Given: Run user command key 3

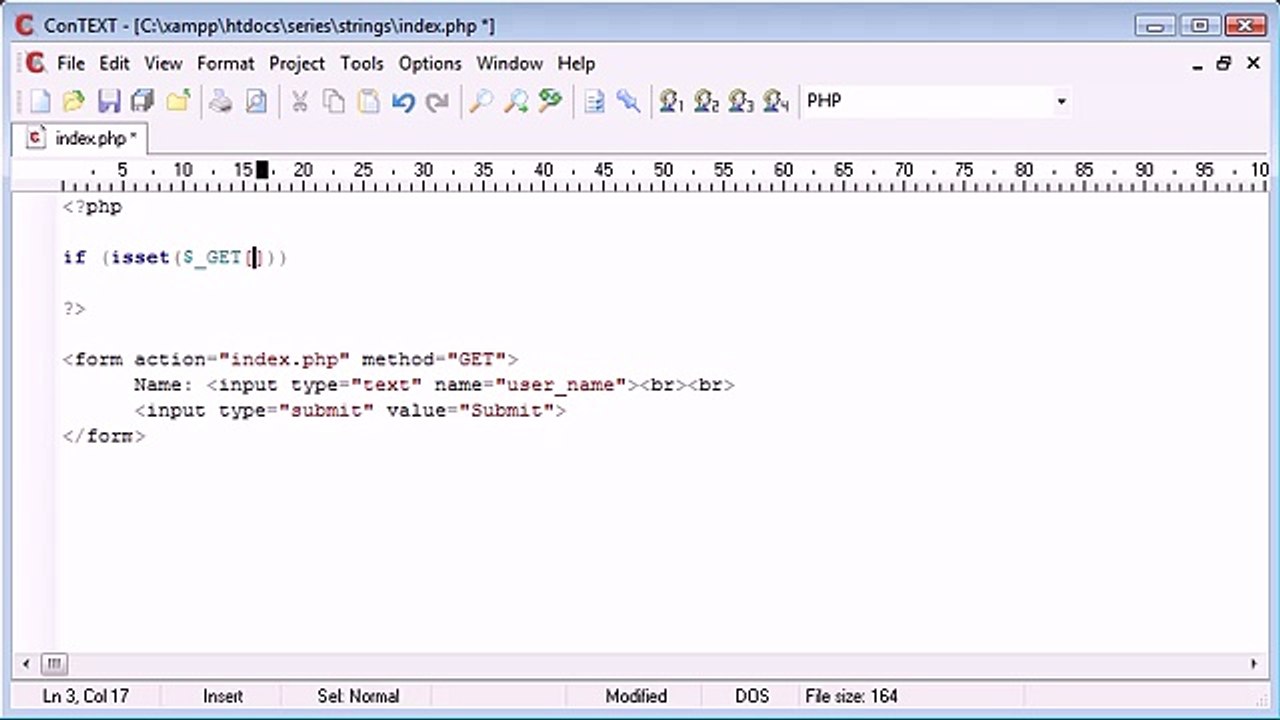Looking at the screenshot, I should (741, 101).
